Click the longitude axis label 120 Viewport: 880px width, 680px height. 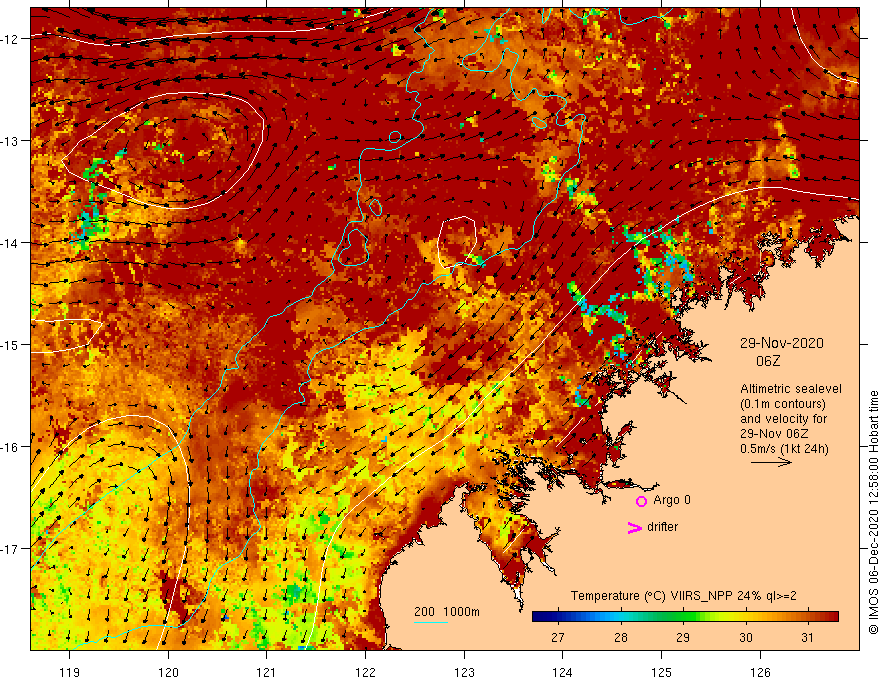click(x=168, y=672)
